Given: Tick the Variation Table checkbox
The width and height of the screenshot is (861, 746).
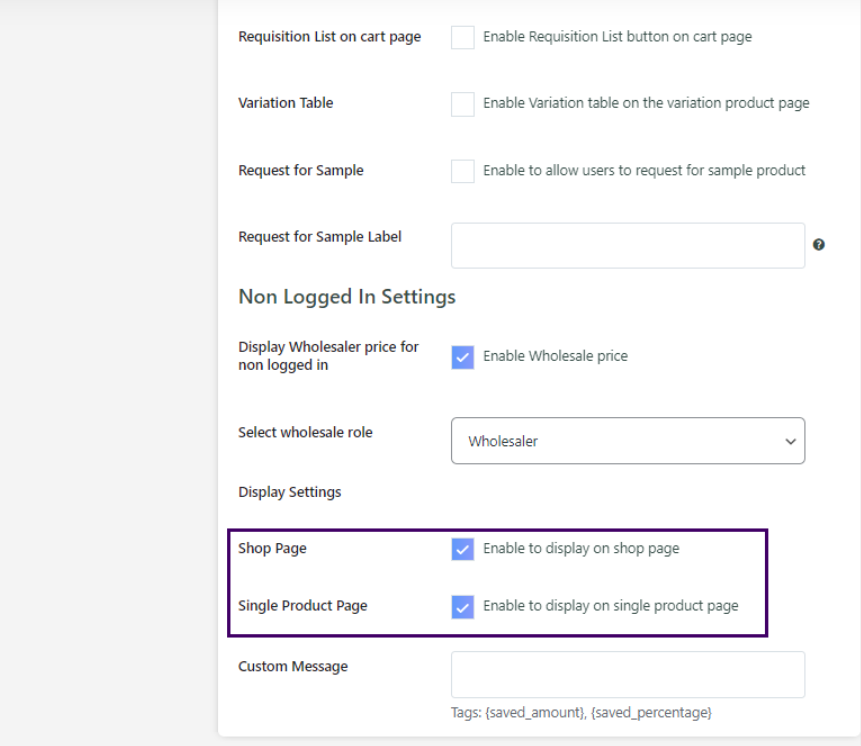Looking at the screenshot, I should pos(462,104).
